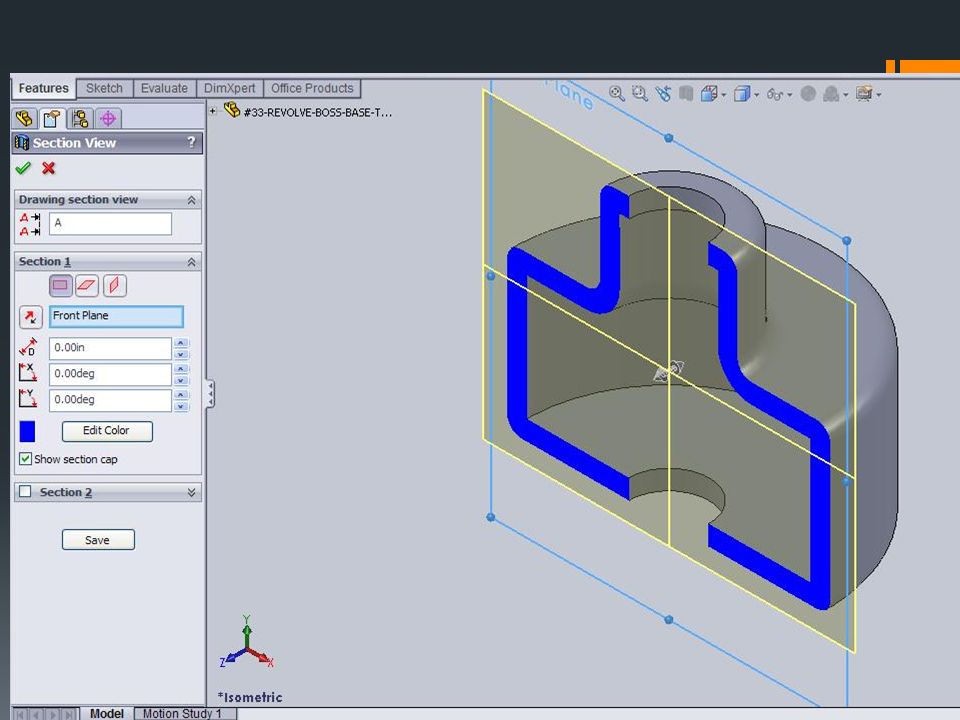Open the DimXpertManager crosshair tab icon
The width and height of the screenshot is (960, 720).
108,118
